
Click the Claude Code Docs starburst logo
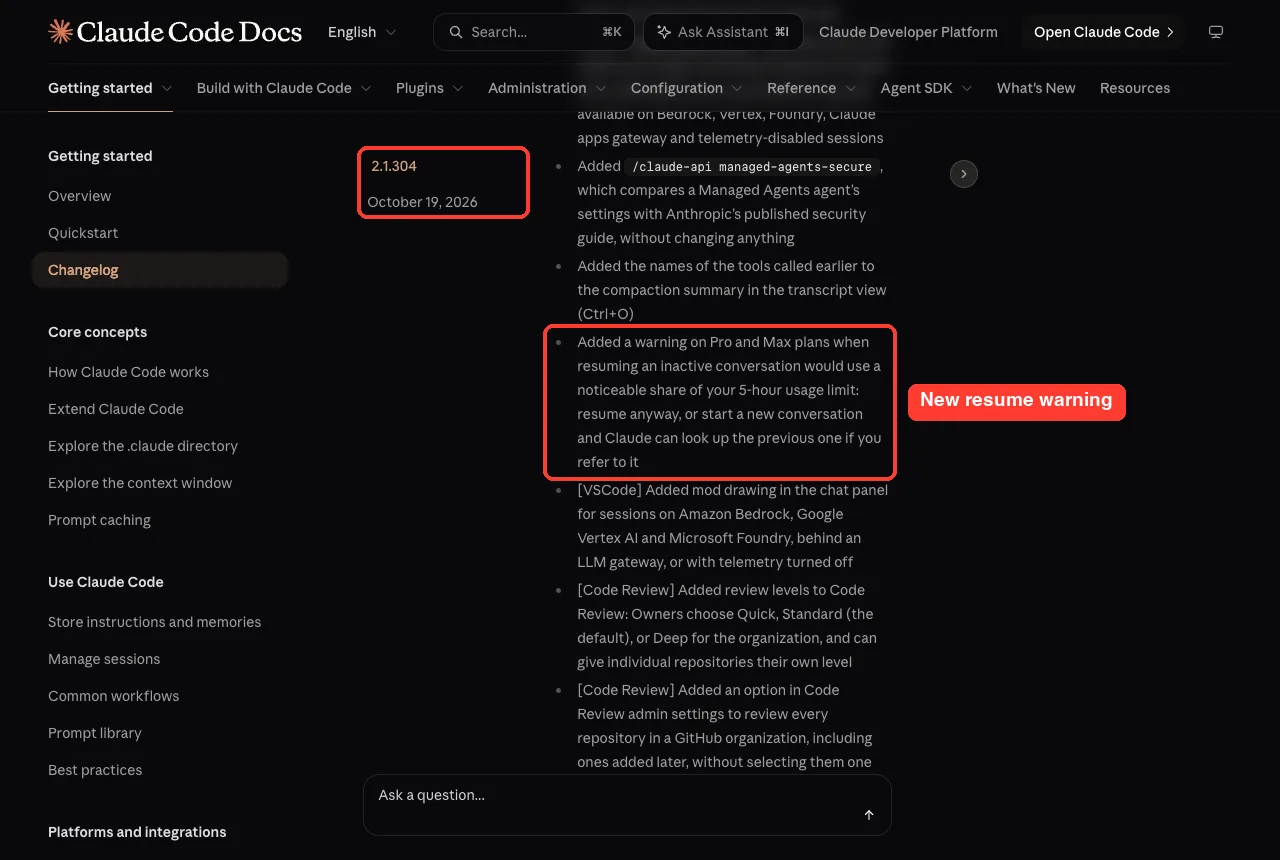pos(60,32)
